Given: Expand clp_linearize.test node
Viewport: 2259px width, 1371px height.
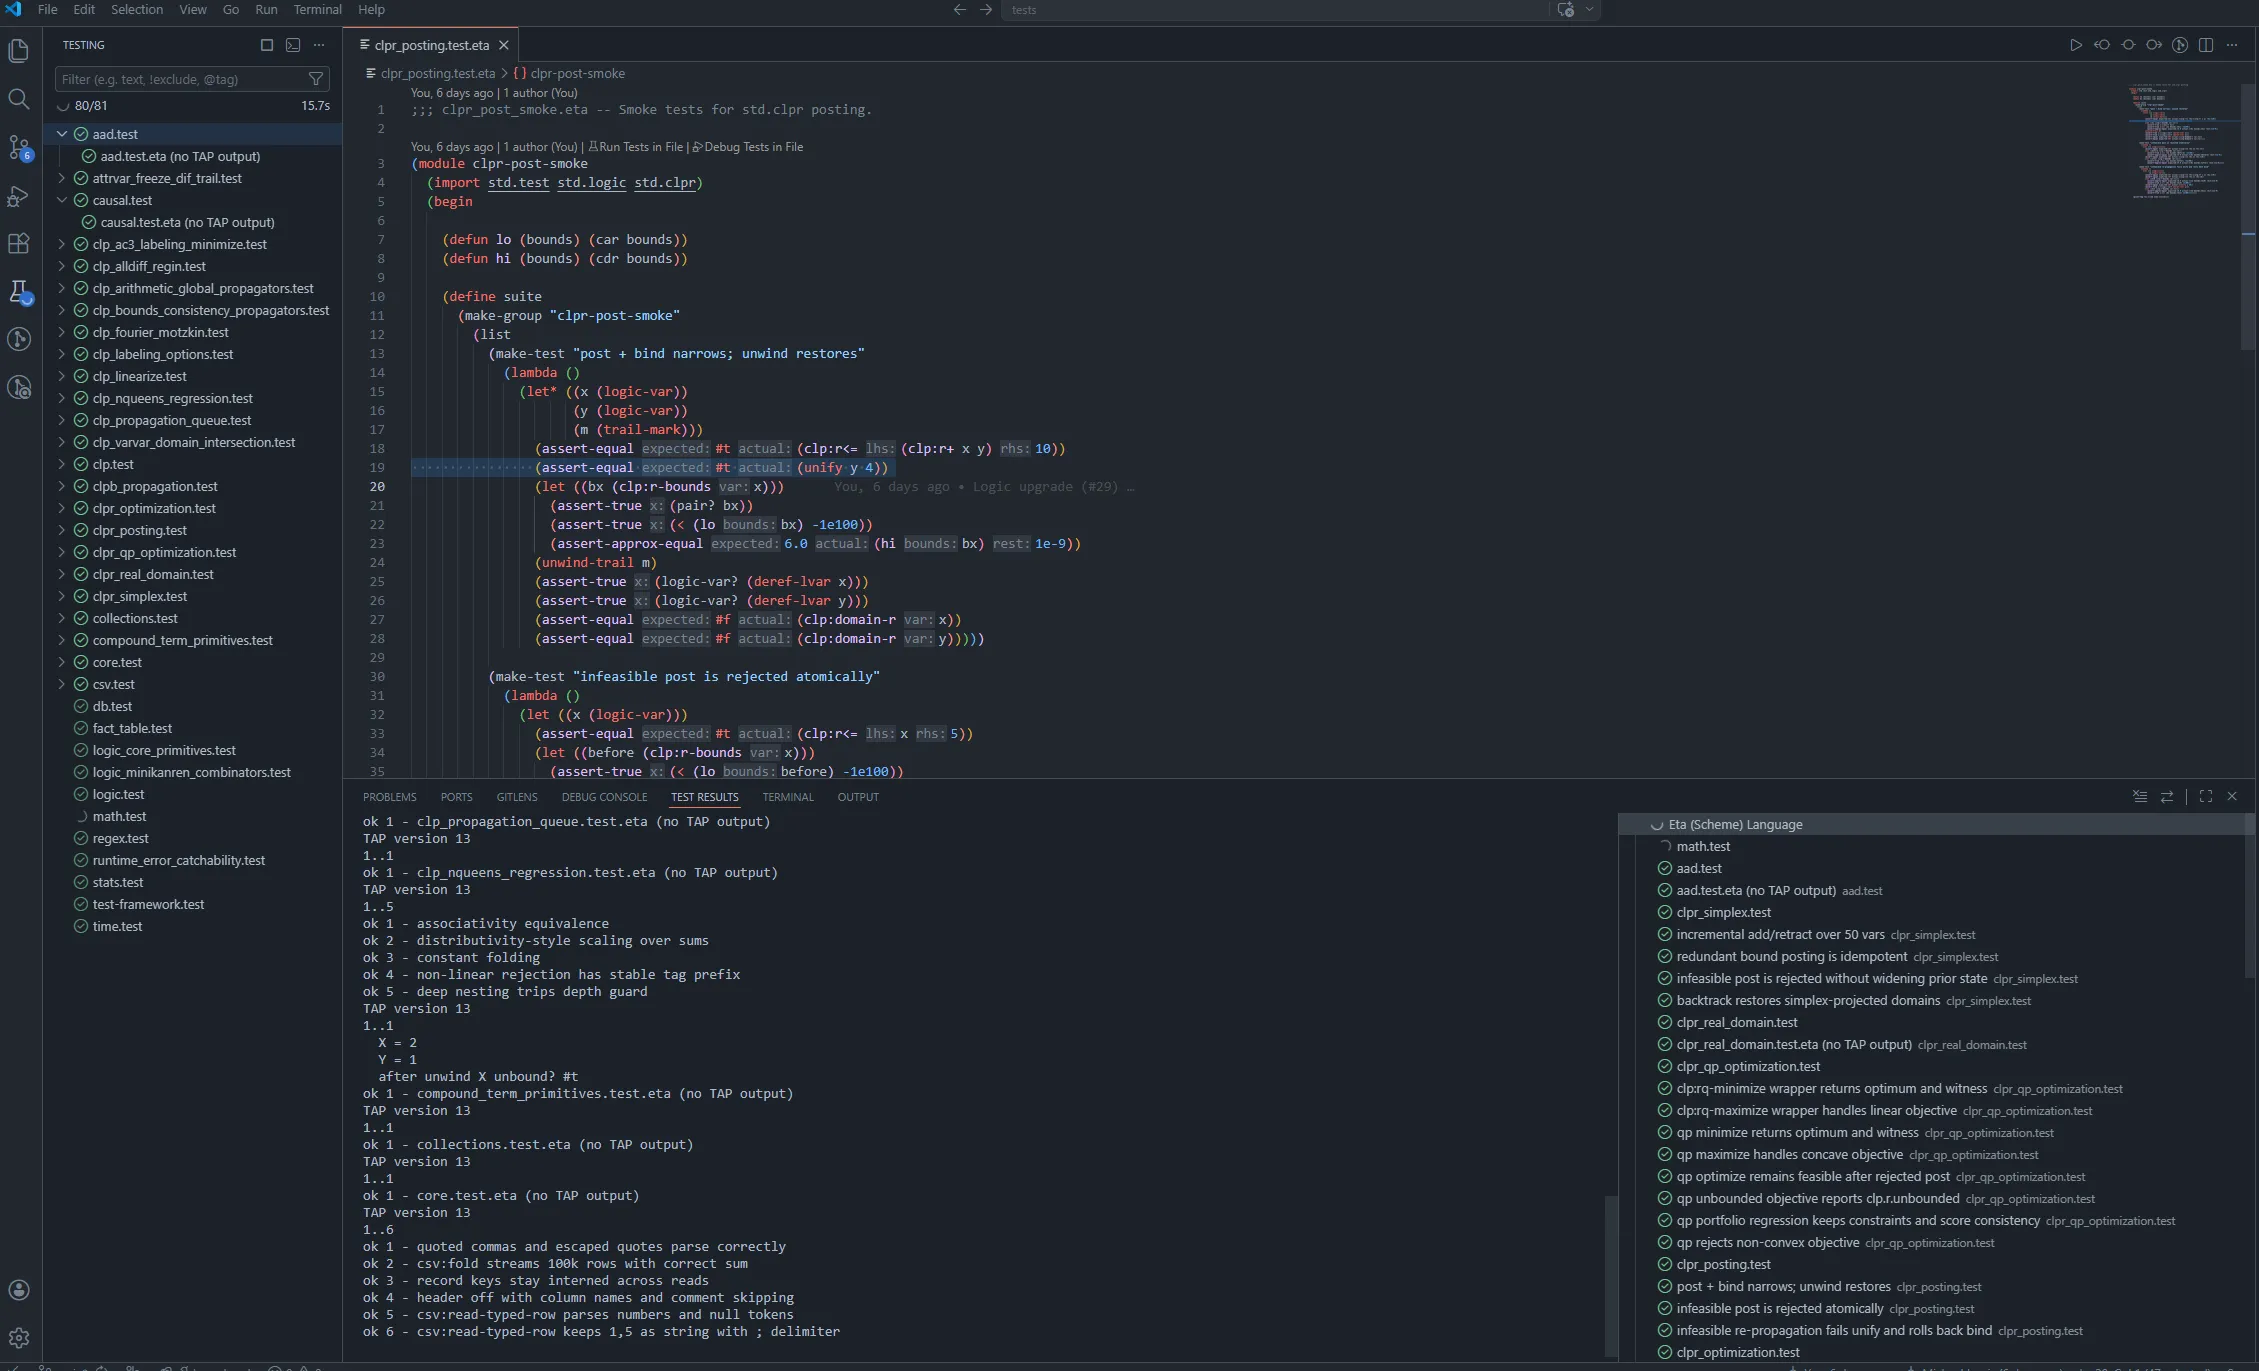Looking at the screenshot, I should point(62,376).
